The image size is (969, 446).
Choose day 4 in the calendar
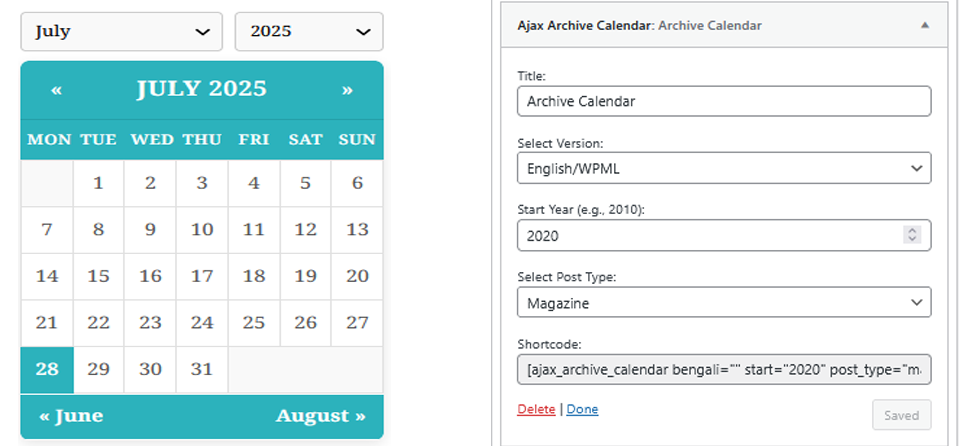coord(254,183)
